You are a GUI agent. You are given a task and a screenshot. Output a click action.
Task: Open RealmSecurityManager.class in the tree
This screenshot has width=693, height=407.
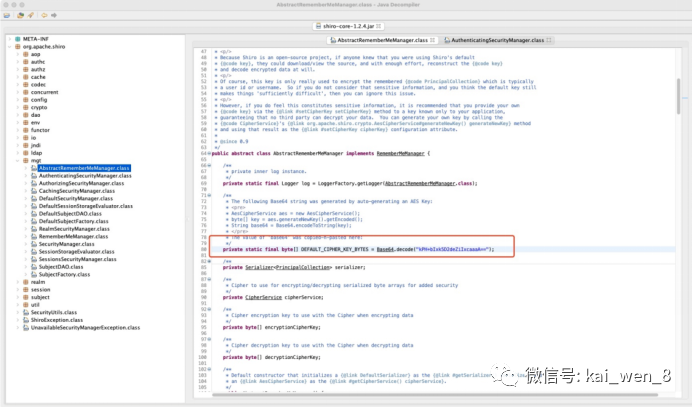point(74,229)
